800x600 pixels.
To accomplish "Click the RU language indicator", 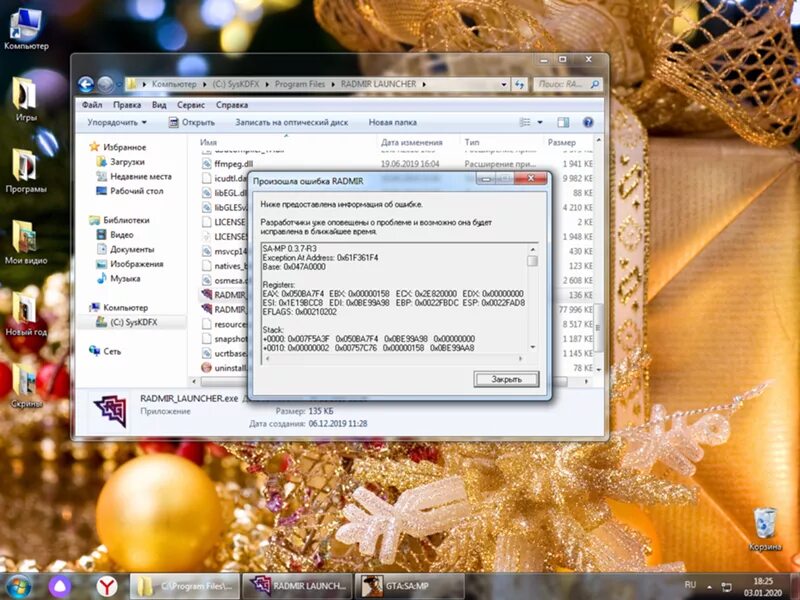I will [690, 585].
